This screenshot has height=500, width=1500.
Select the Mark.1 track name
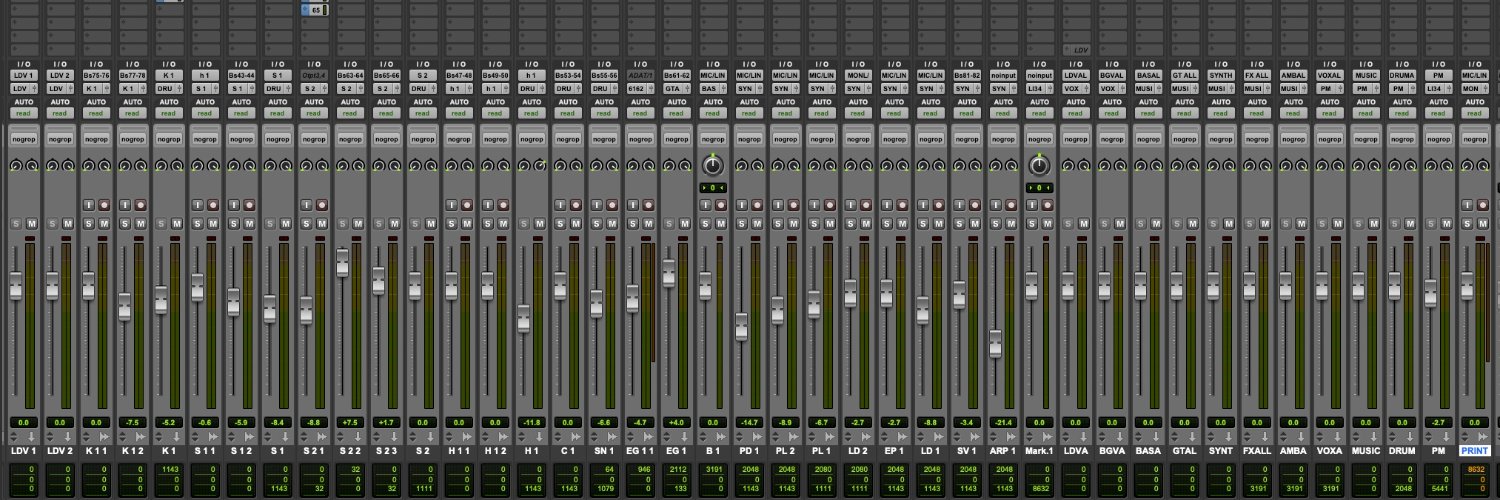pyautogui.click(x=1038, y=452)
